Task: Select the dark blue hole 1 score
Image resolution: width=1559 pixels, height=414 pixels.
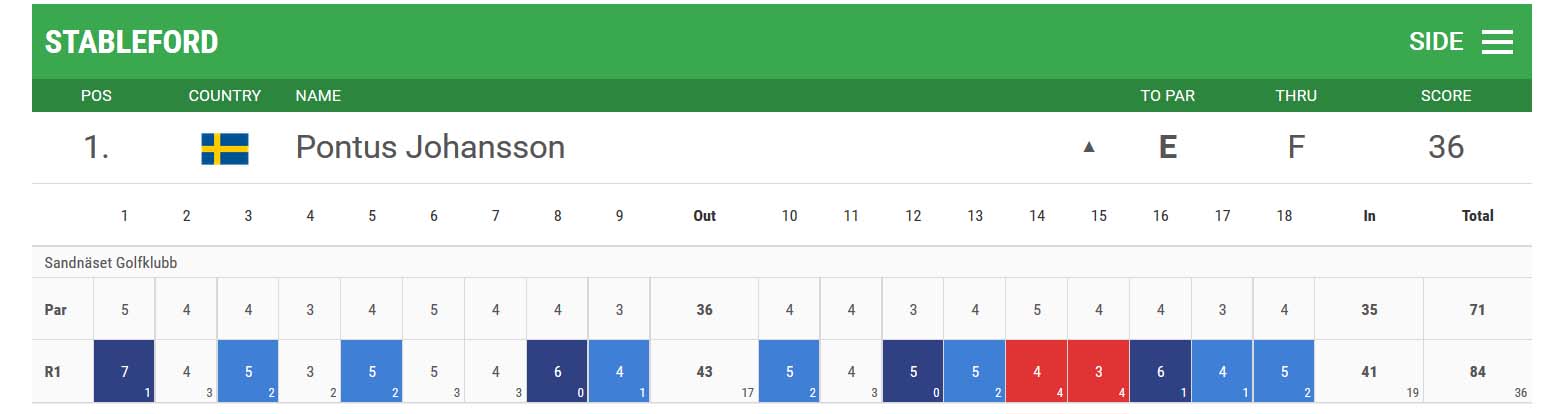Action: pos(124,371)
